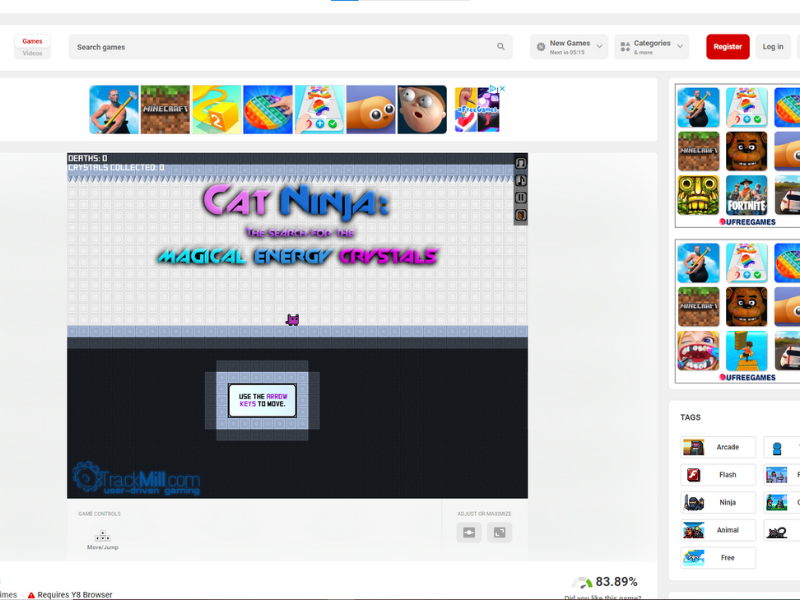The height and width of the screenshot is (600, 800).
Task: Open the hammer man game in the top banner
Action: click(114, 110)
